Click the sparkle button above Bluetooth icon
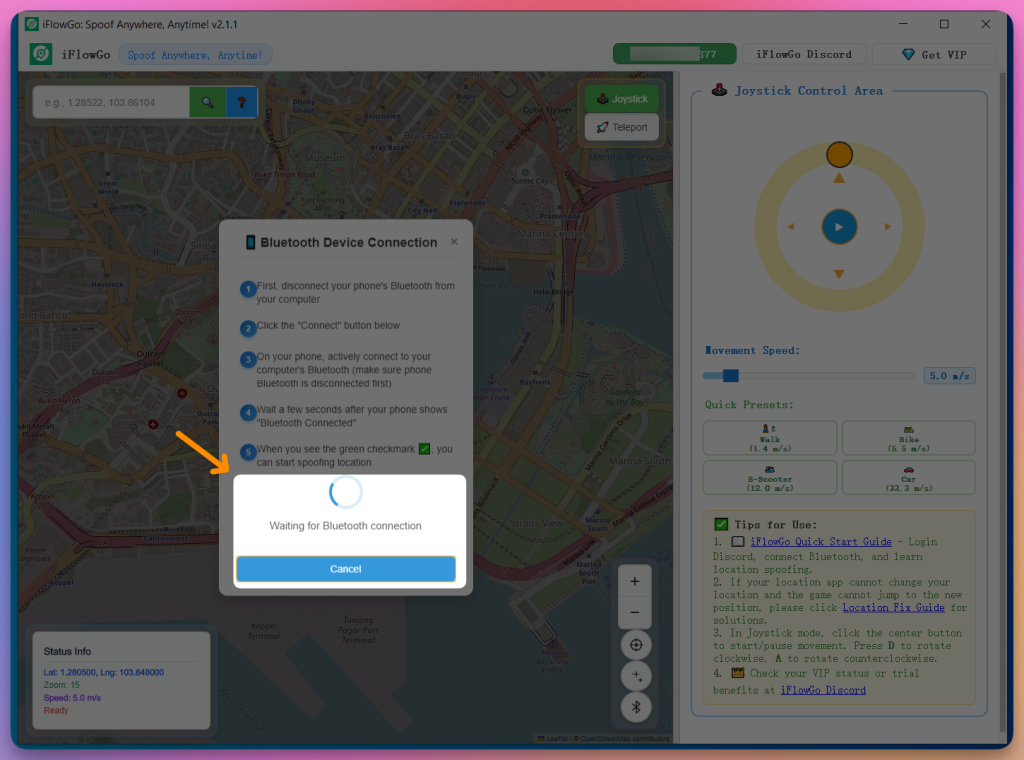 (x=635, y=676)
